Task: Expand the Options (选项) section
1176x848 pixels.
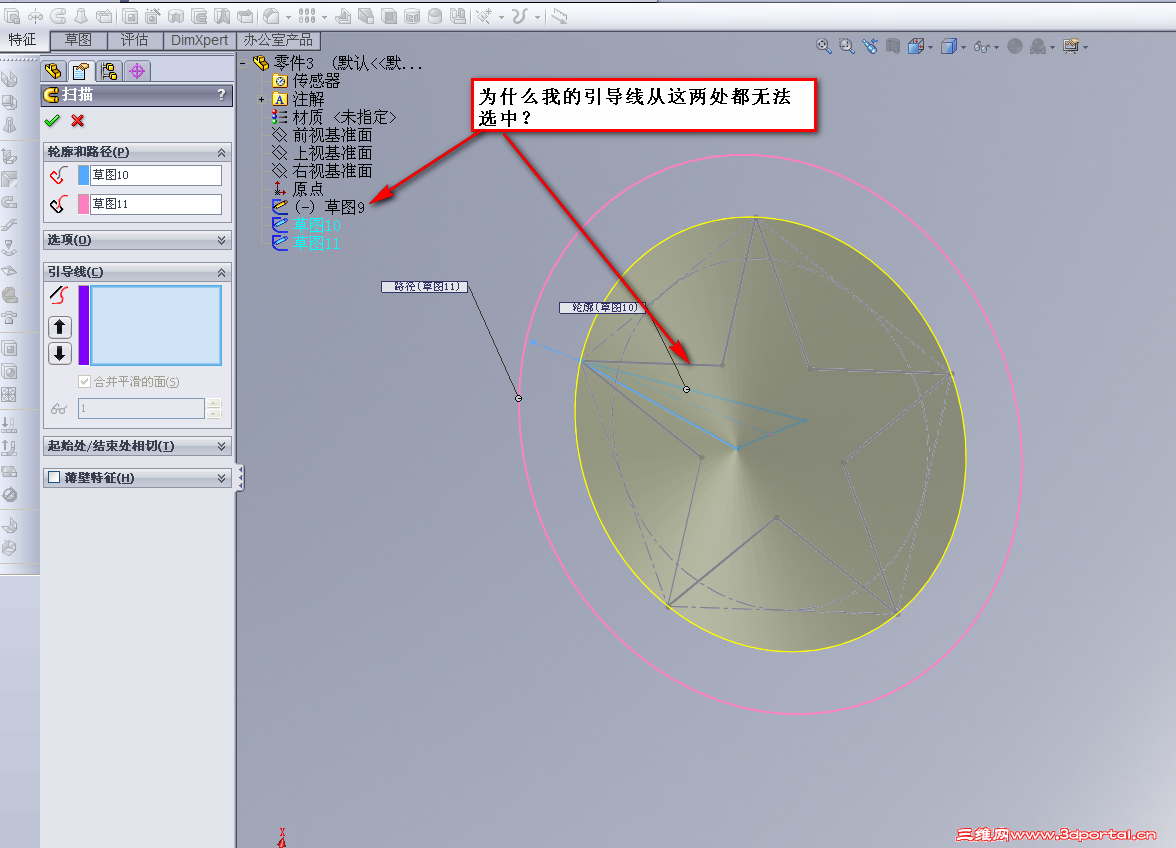Action: coord(221,240)
